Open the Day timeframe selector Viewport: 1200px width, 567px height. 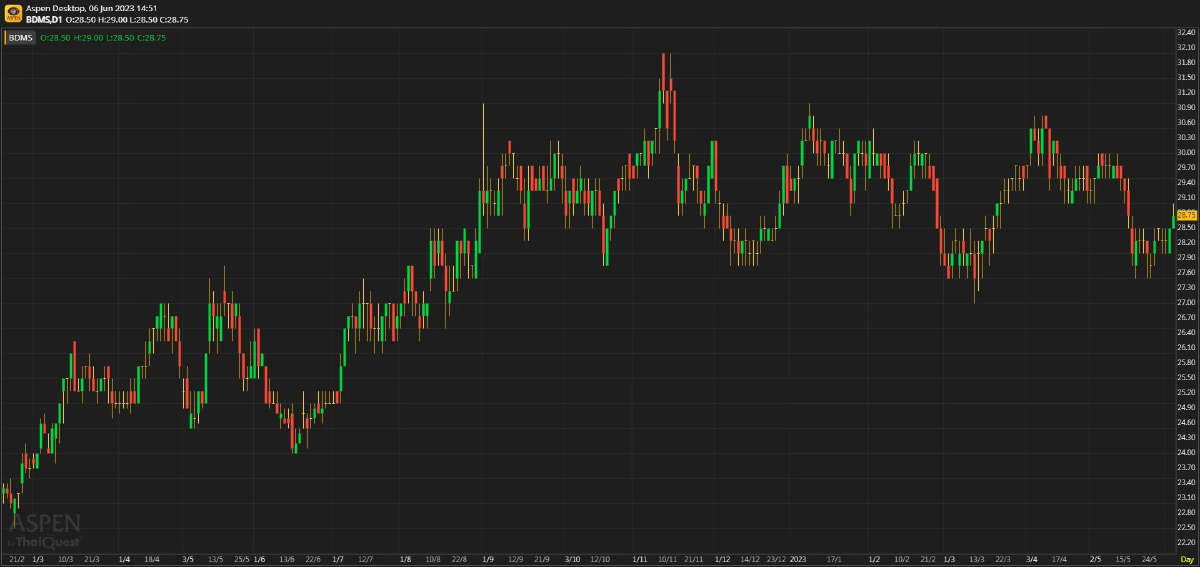click(1186, 558)
